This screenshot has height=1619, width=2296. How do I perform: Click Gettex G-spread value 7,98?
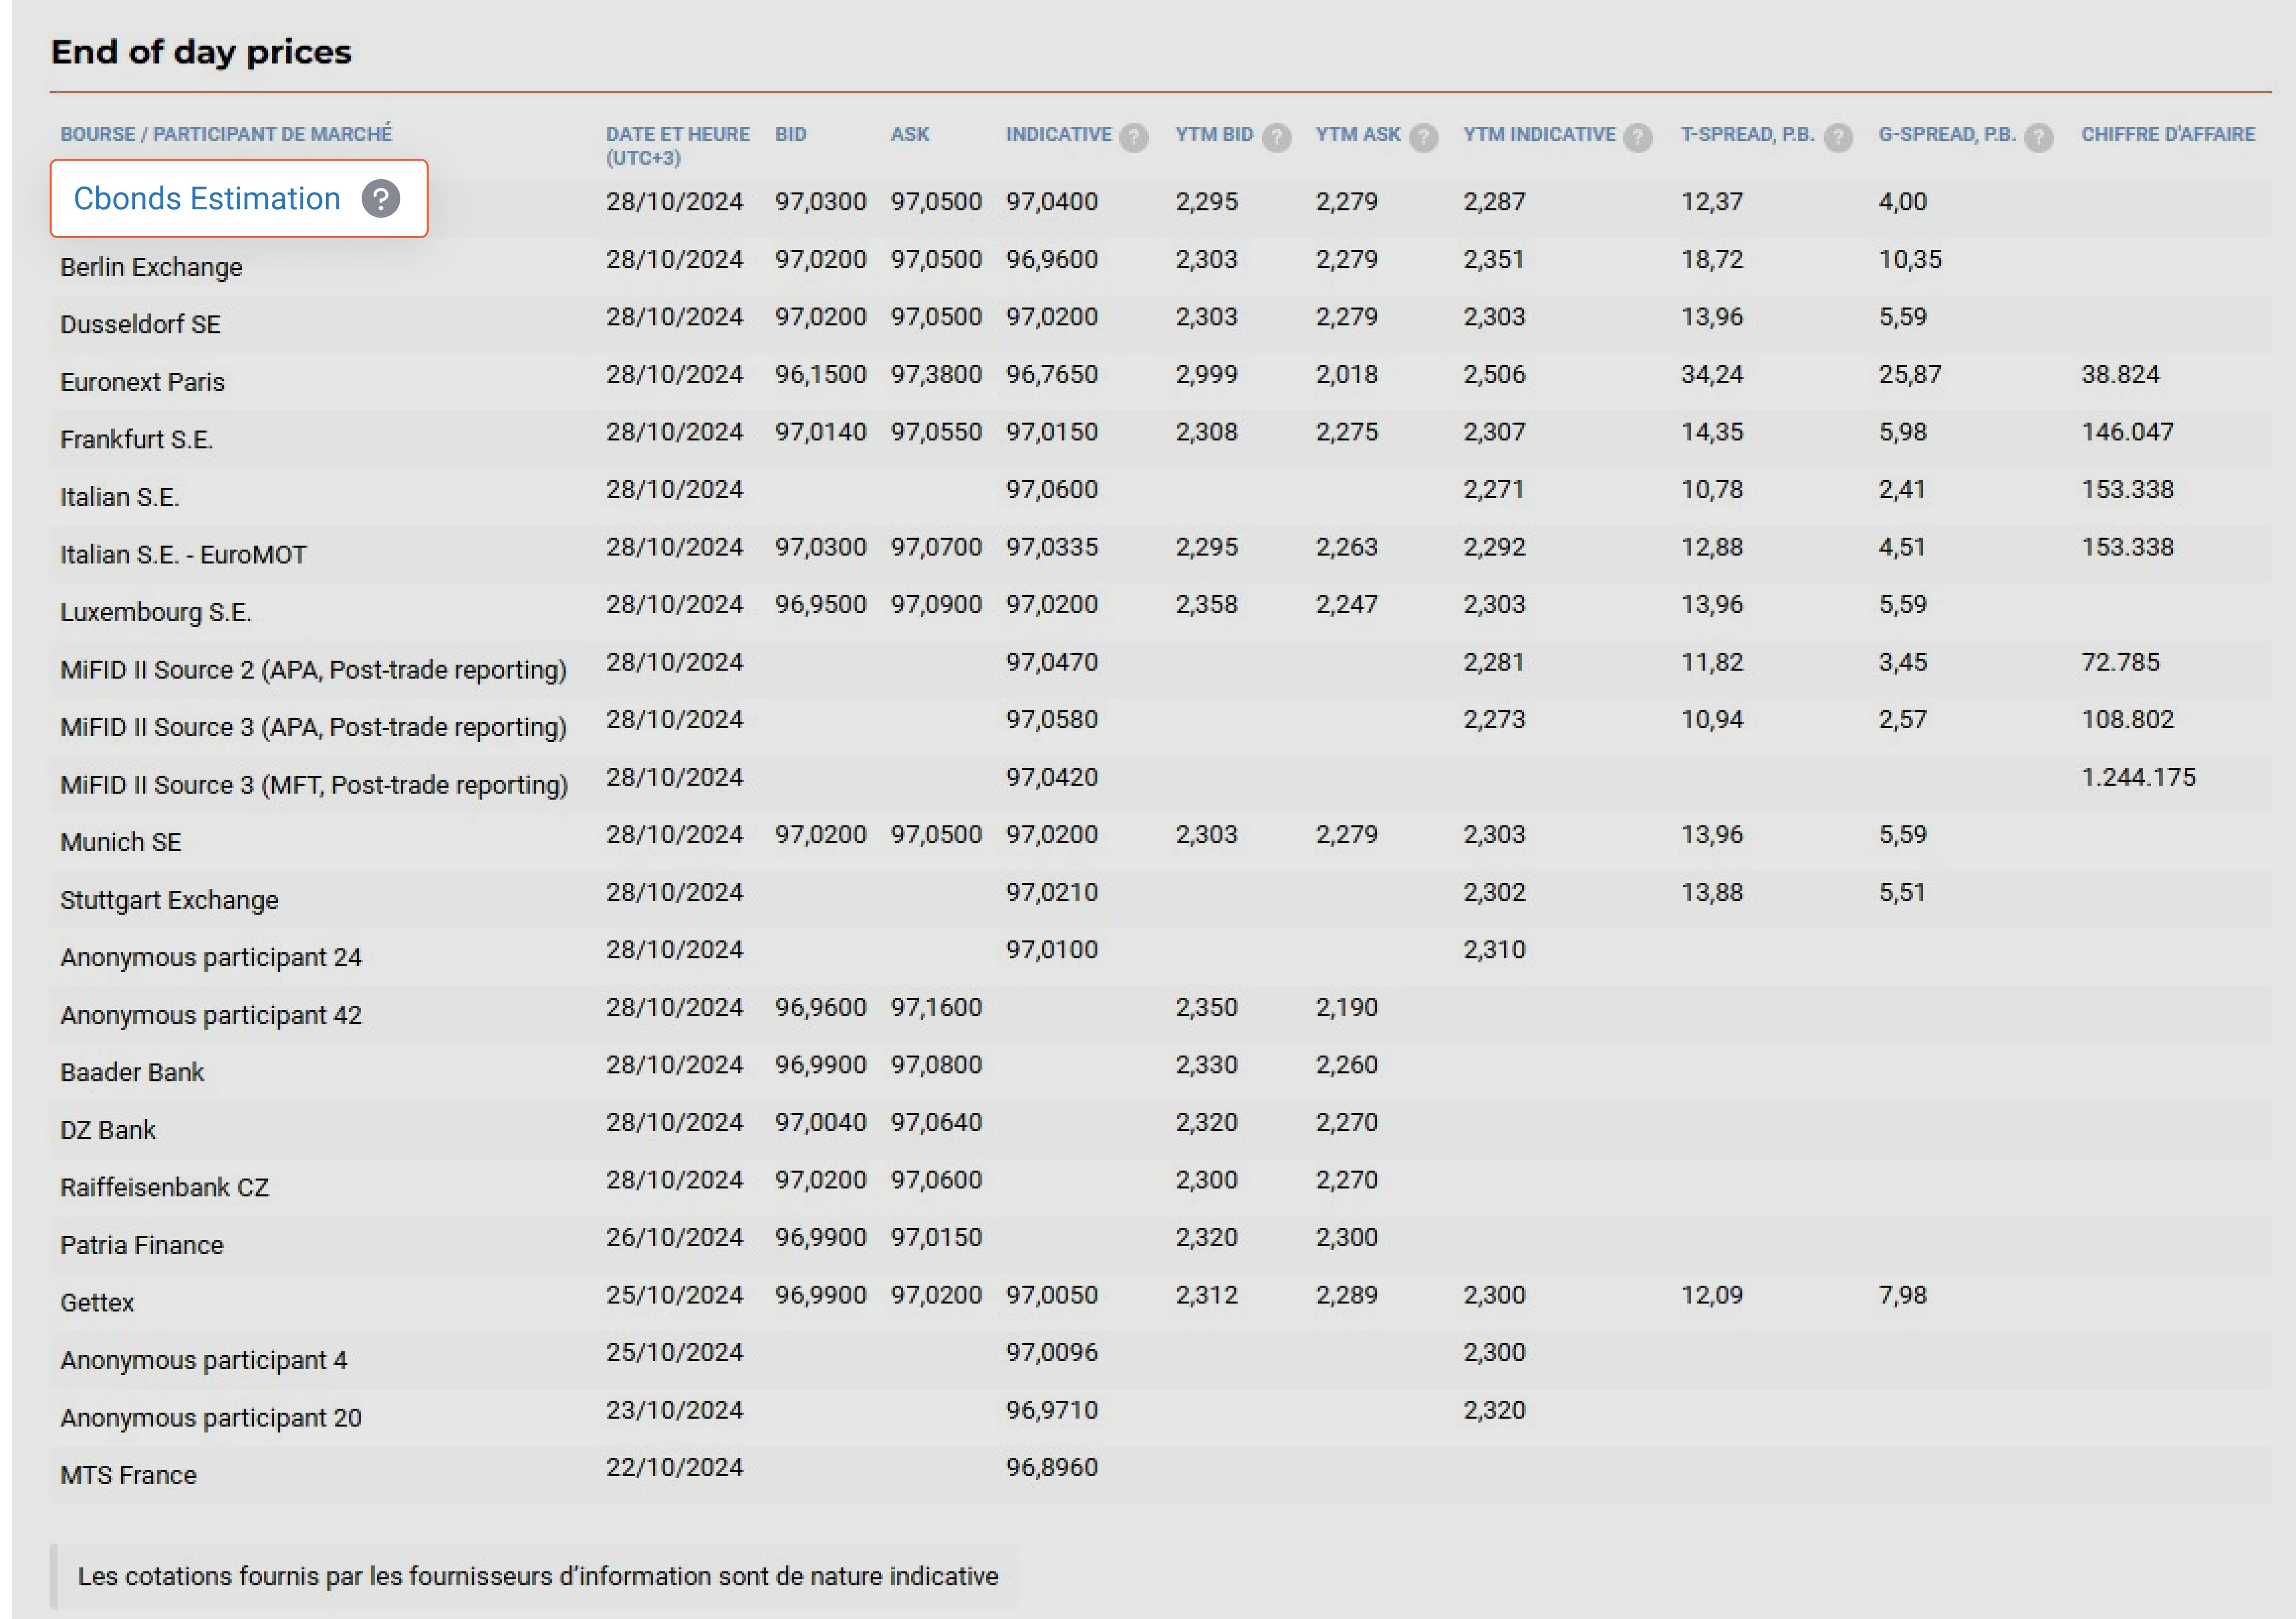click(x=1902, y=1295)
